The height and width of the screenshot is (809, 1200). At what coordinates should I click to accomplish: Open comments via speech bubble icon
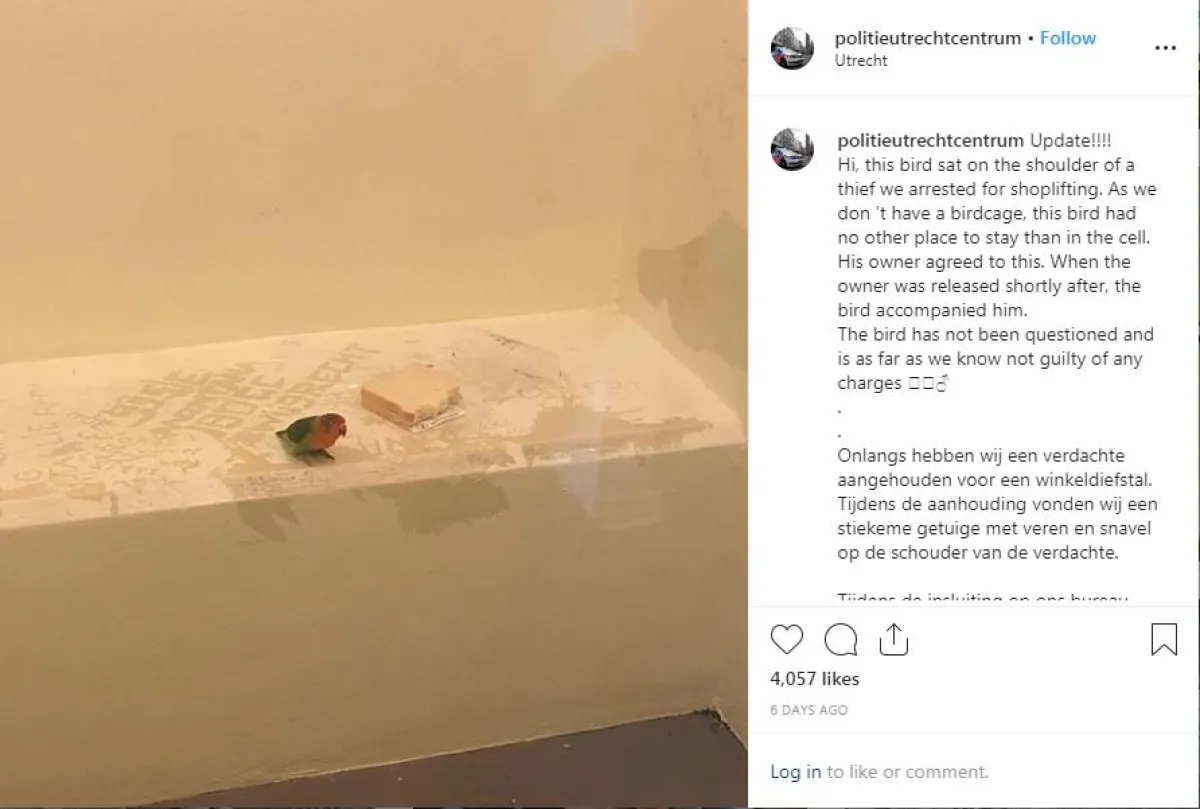(841, 639)
